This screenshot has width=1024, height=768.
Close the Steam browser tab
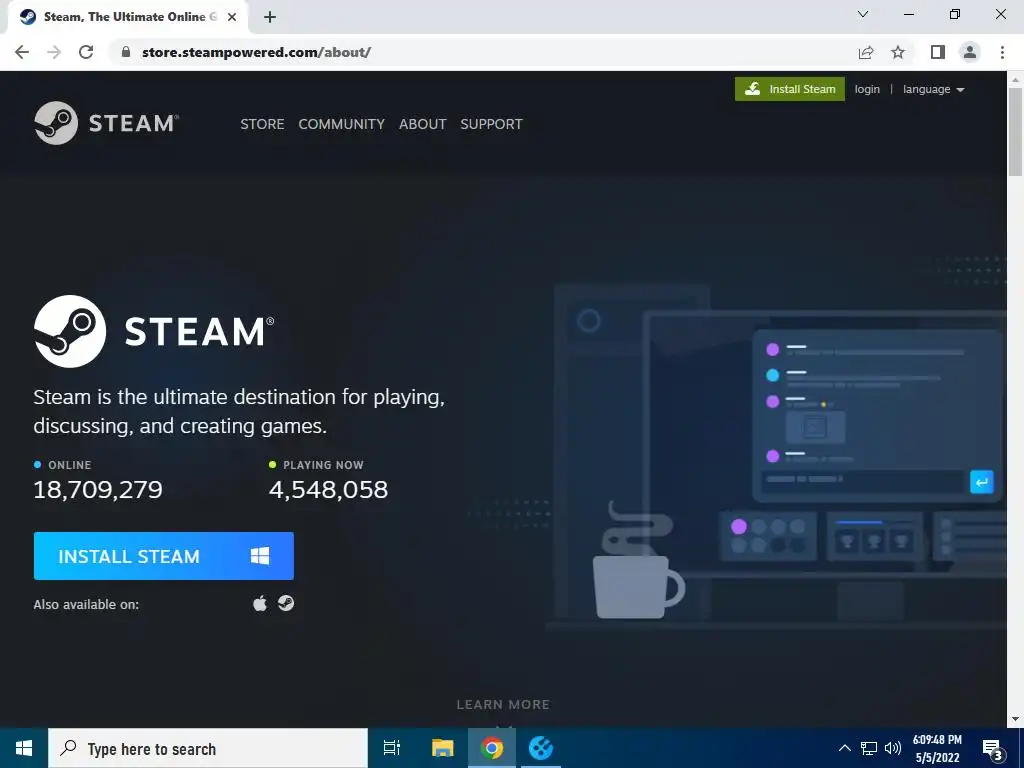tap(232, 17)
